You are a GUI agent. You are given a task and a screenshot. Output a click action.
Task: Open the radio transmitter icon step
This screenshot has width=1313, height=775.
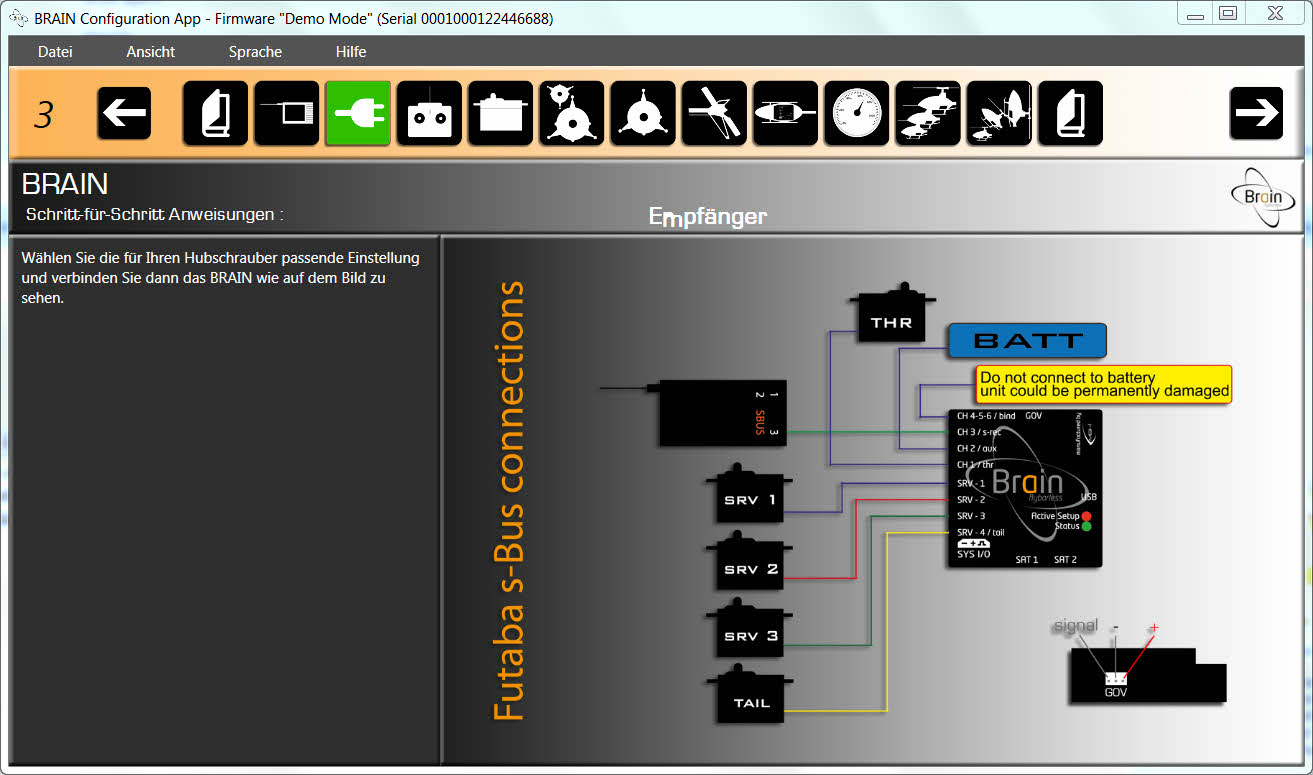coord(429,113)
